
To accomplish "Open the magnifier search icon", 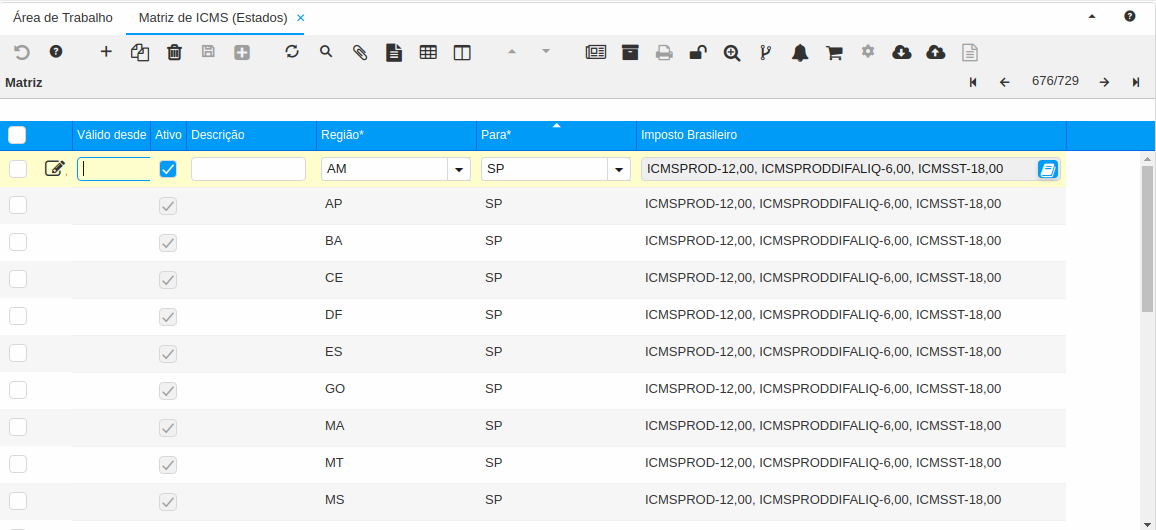I will [x=326, y=52].
